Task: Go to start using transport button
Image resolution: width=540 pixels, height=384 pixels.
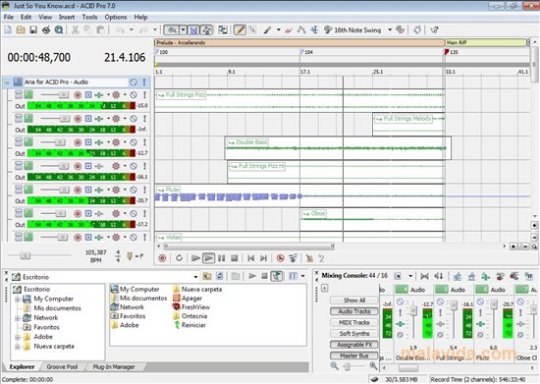Action: [251, 258]
